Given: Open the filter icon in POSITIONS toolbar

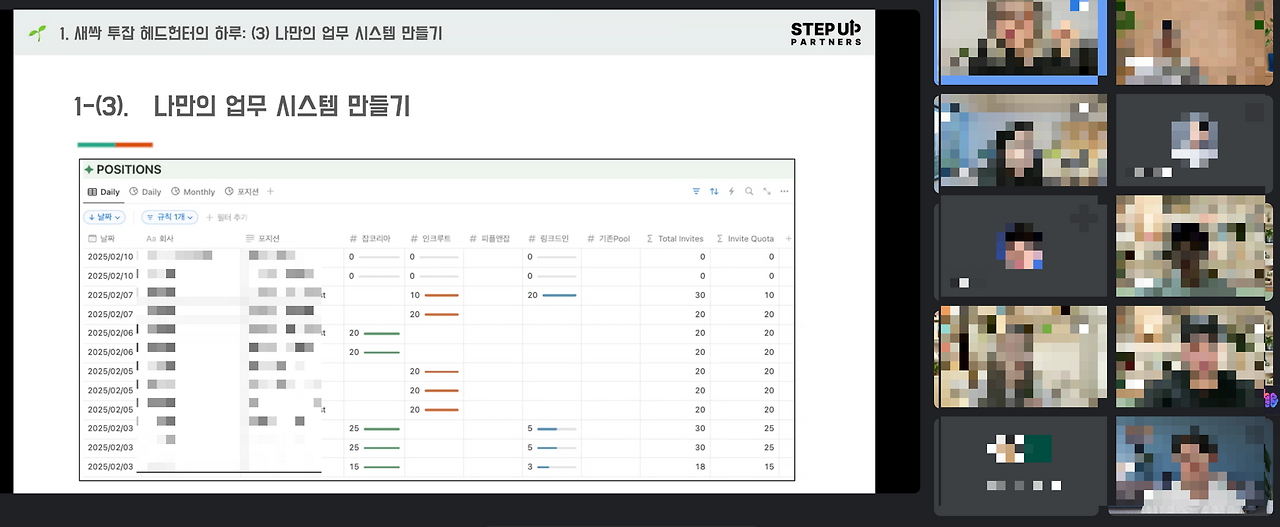Looking at the screenshot, I should [x=697, y=191].
